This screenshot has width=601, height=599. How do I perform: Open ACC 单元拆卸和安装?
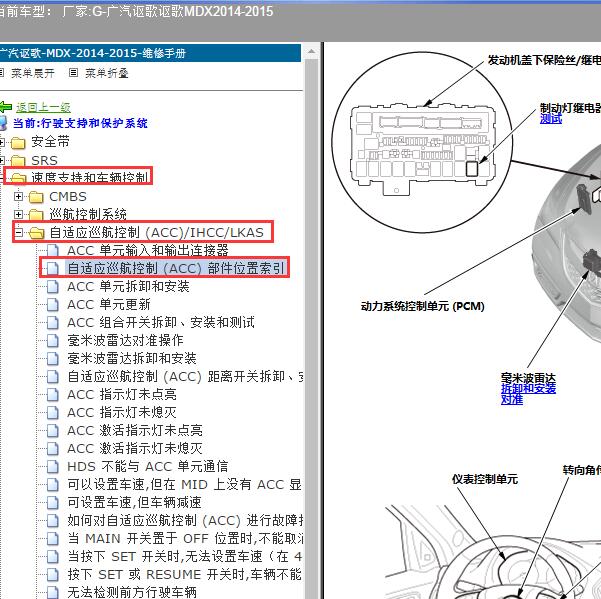(x=128, y=286)
